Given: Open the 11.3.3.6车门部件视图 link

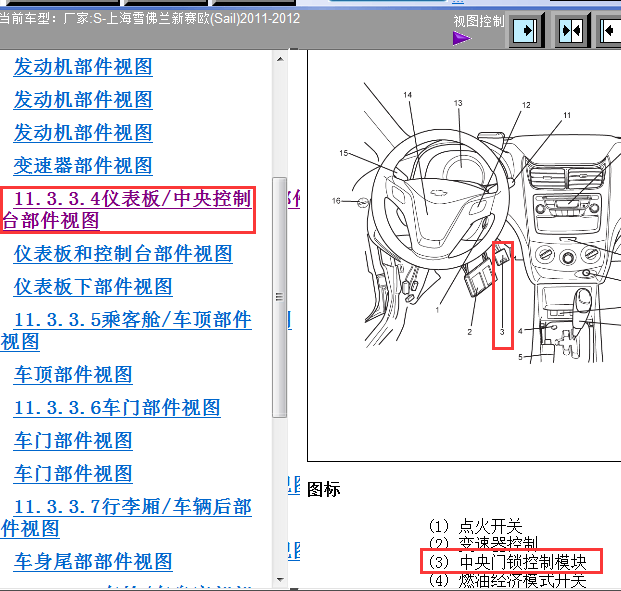Looking at the screenshot, I should tap(117, 408).
